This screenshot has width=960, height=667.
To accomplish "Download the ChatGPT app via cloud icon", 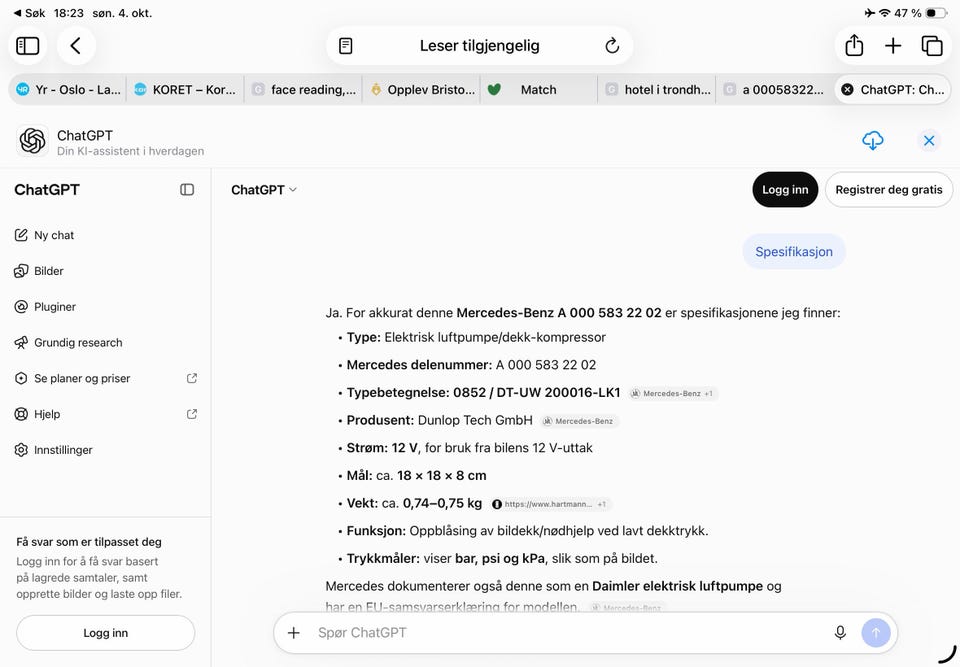I will [872, 140].
